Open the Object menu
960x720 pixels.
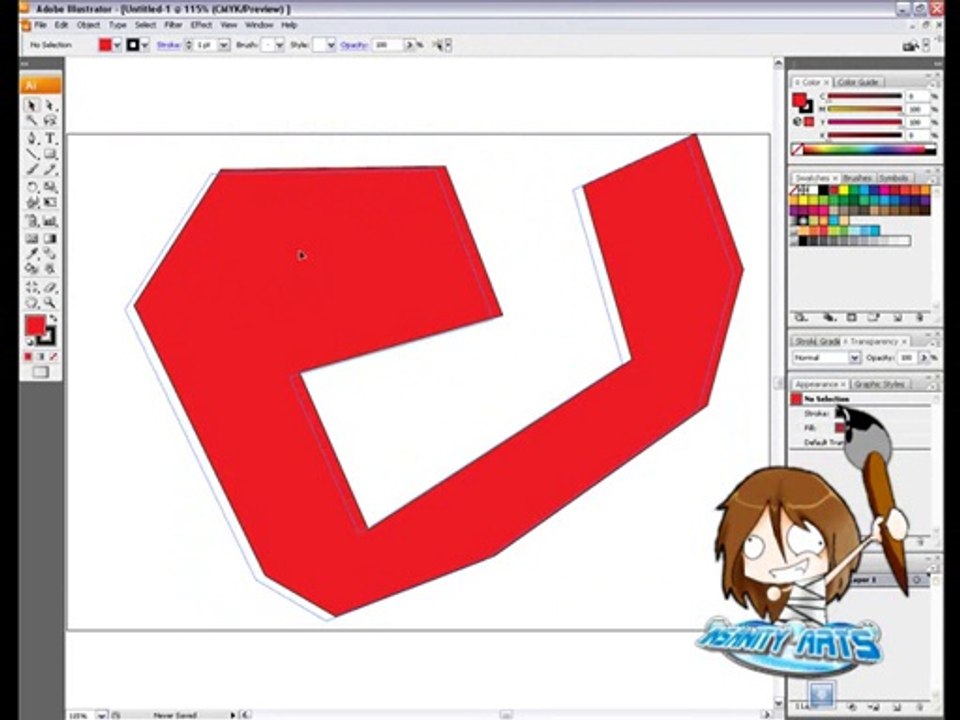[x=89, y=25]
